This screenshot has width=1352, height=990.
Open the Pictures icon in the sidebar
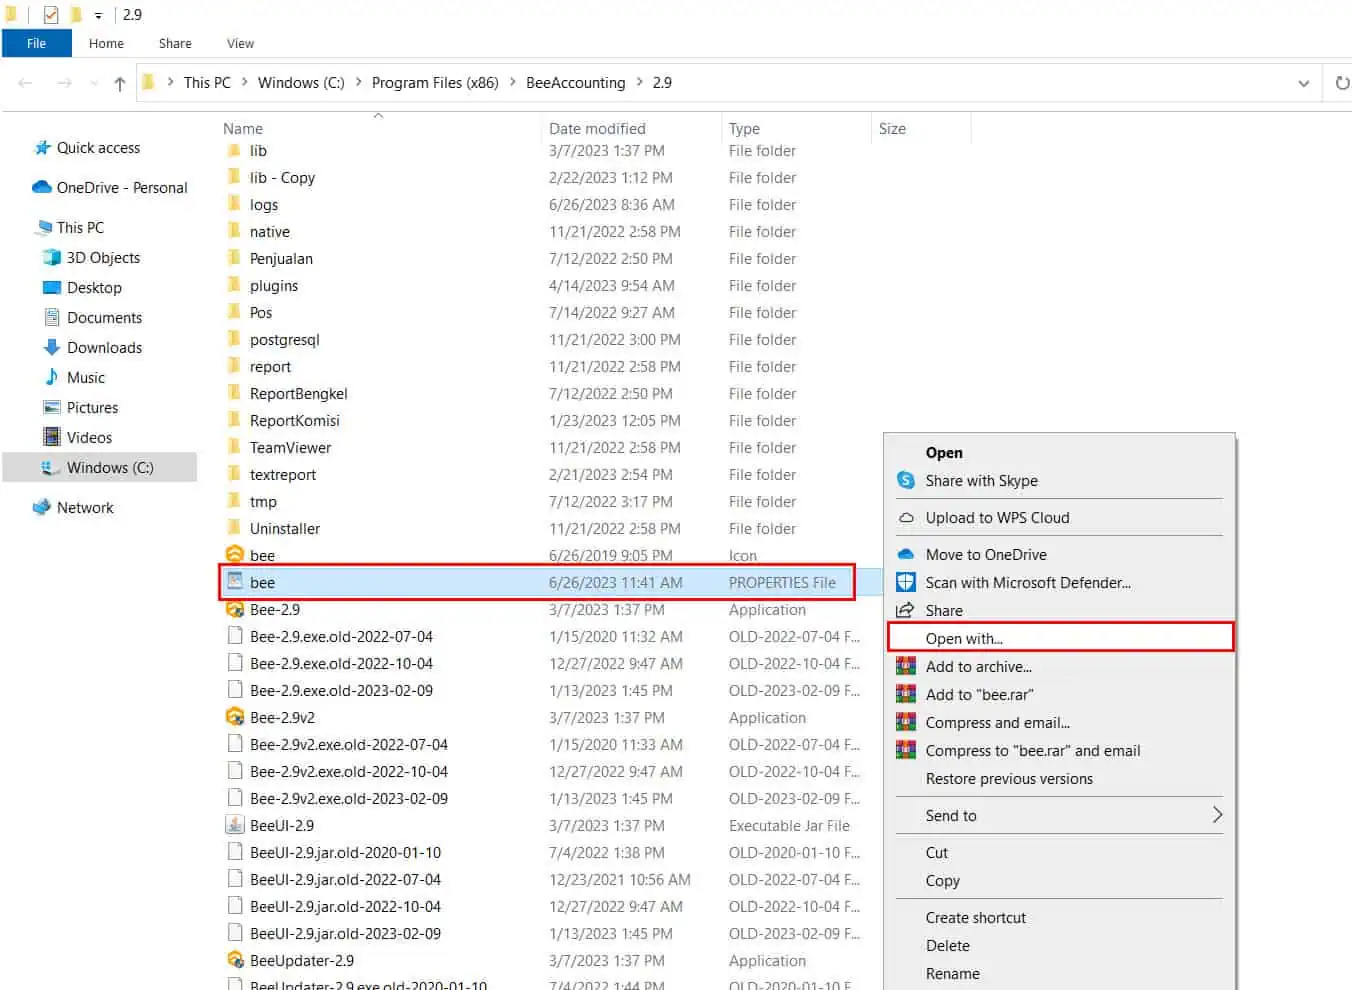pos(52,407)
